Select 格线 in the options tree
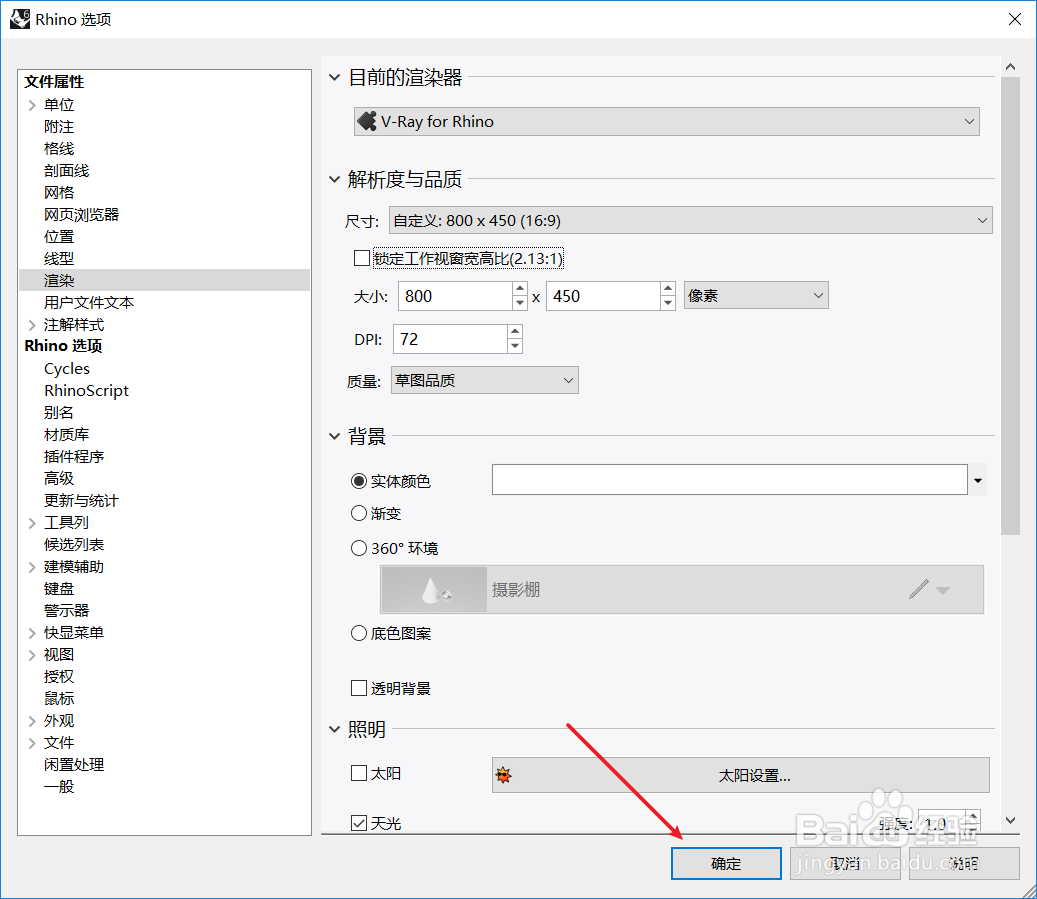 coord(59,148)
